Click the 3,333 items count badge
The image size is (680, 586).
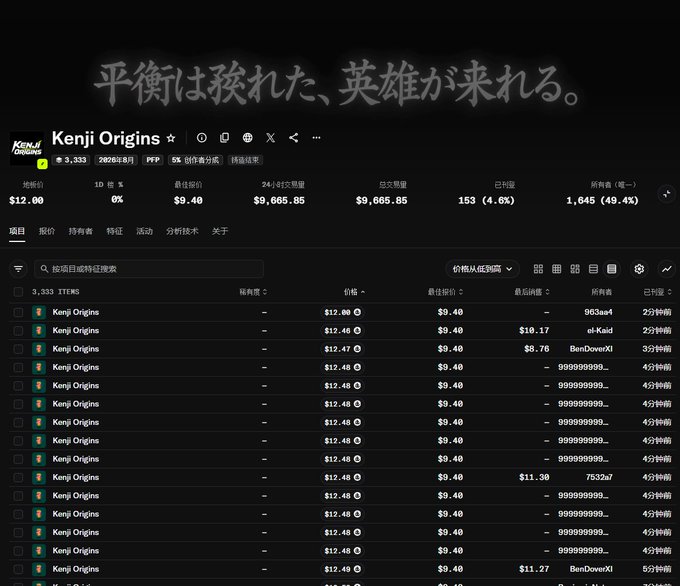tap(71, 160)
